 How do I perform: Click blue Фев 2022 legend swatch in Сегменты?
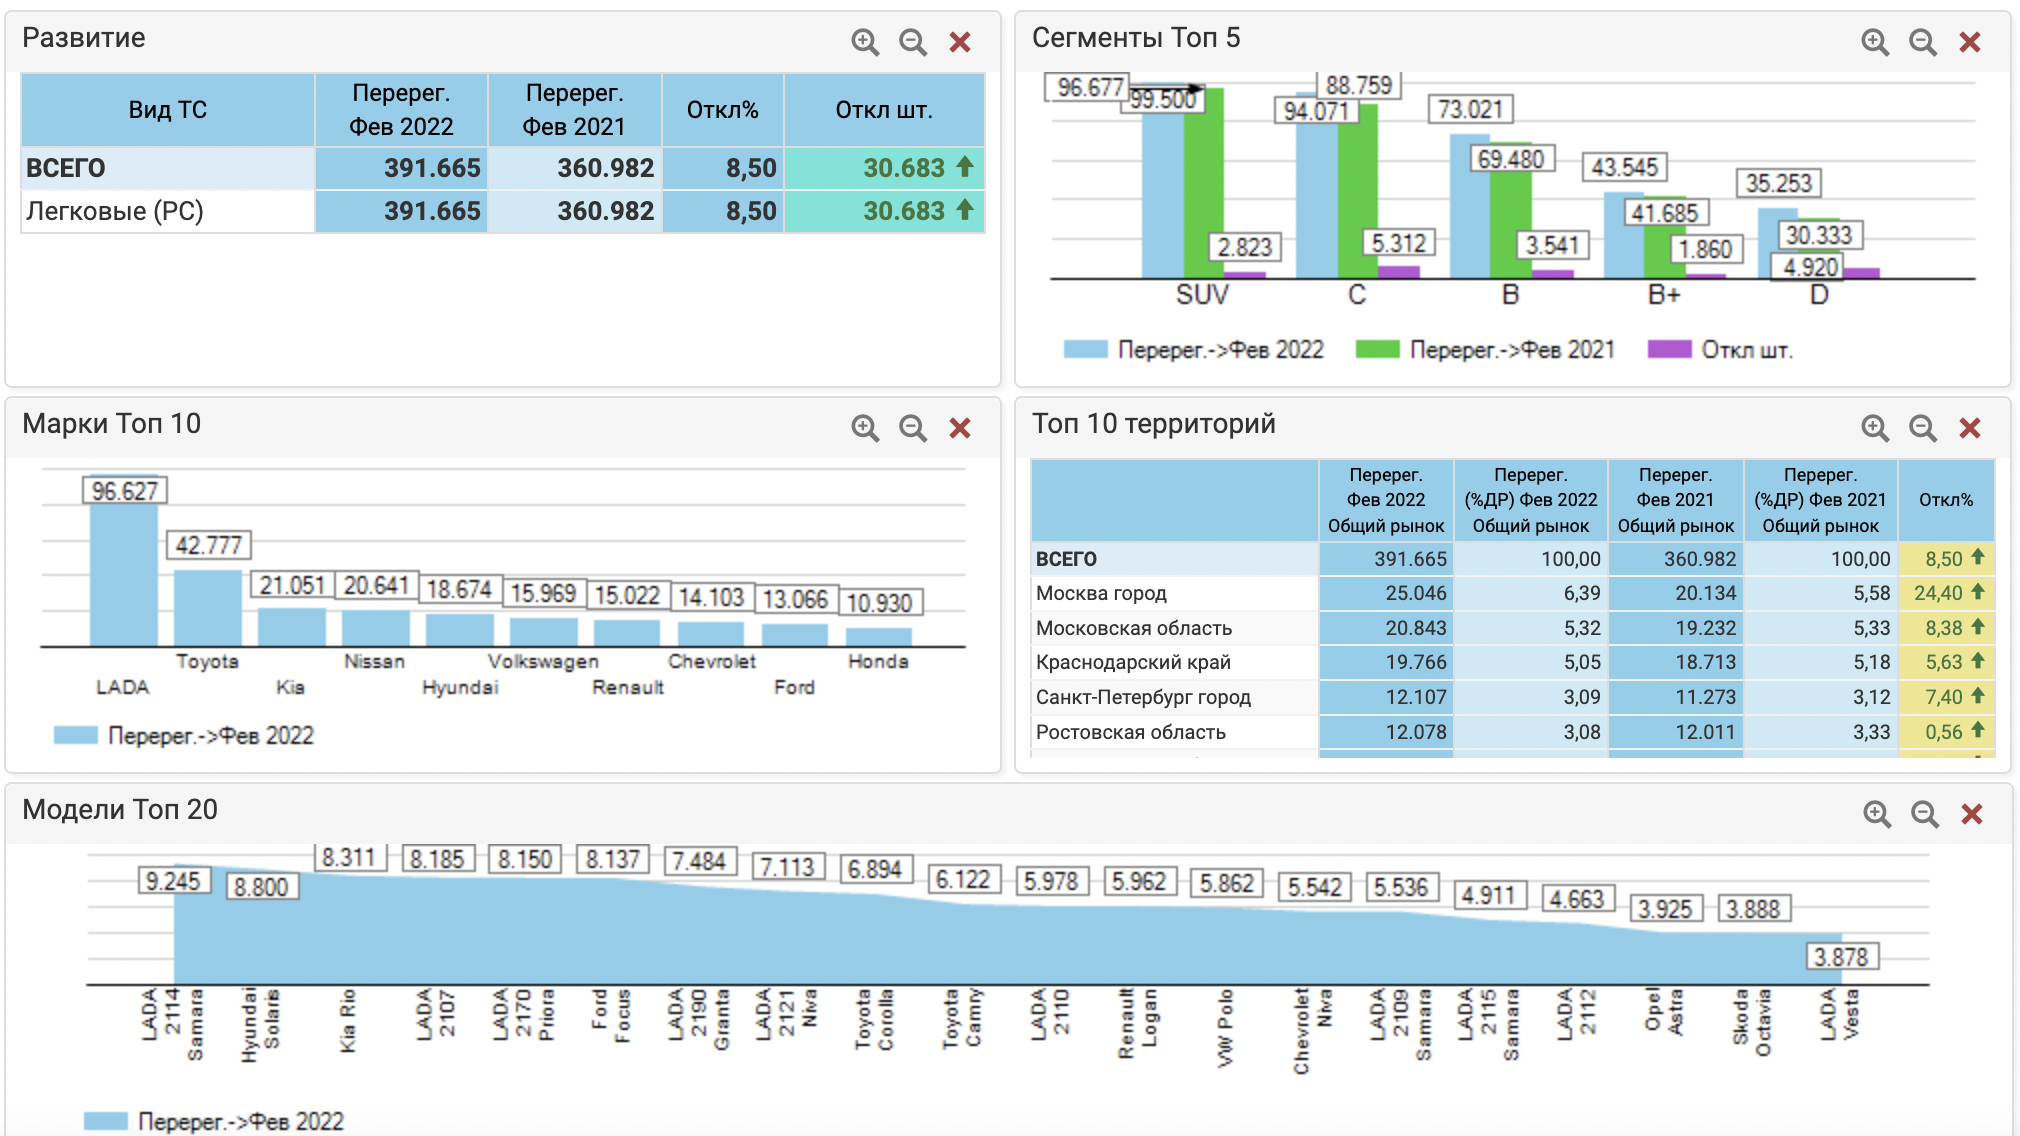pos(1085,350)
